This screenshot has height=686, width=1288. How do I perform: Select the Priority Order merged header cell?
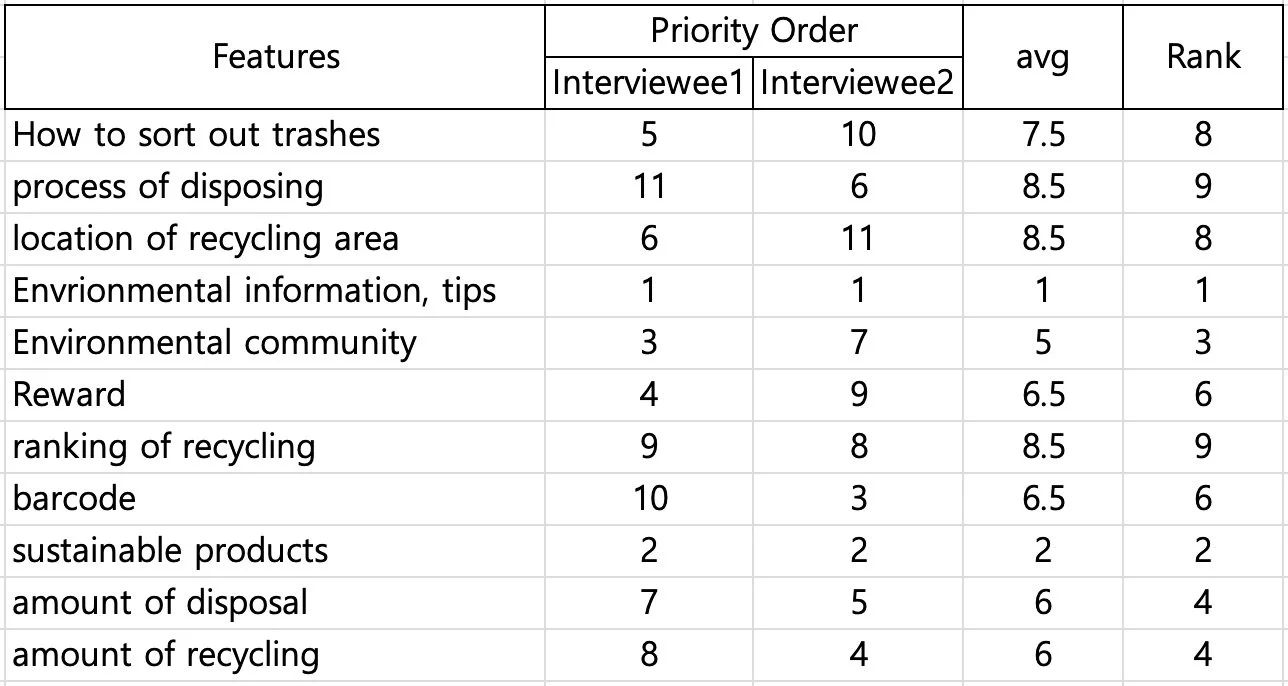click(x=754, y=31)
